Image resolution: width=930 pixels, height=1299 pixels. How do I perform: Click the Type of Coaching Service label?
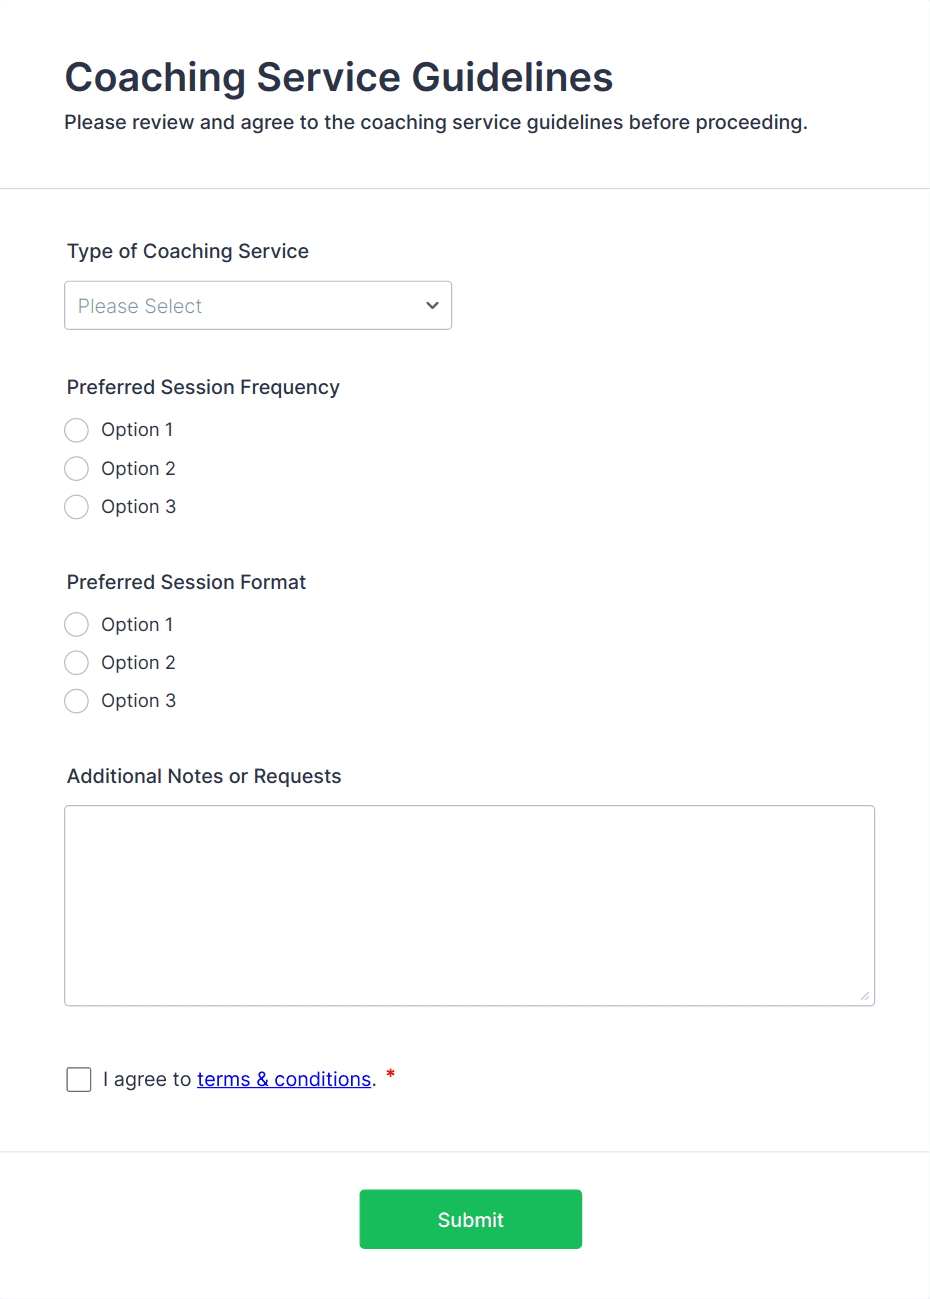coord(187,251)
